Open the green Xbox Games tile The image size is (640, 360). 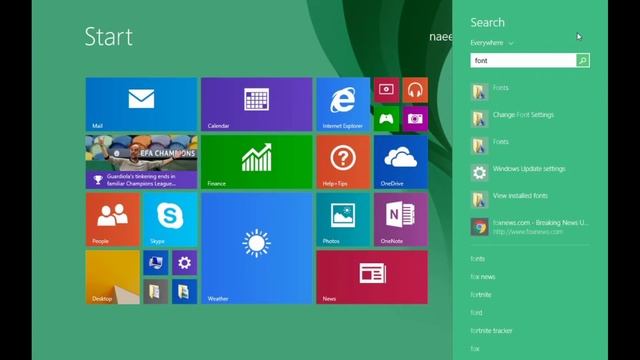click(387, 119)
